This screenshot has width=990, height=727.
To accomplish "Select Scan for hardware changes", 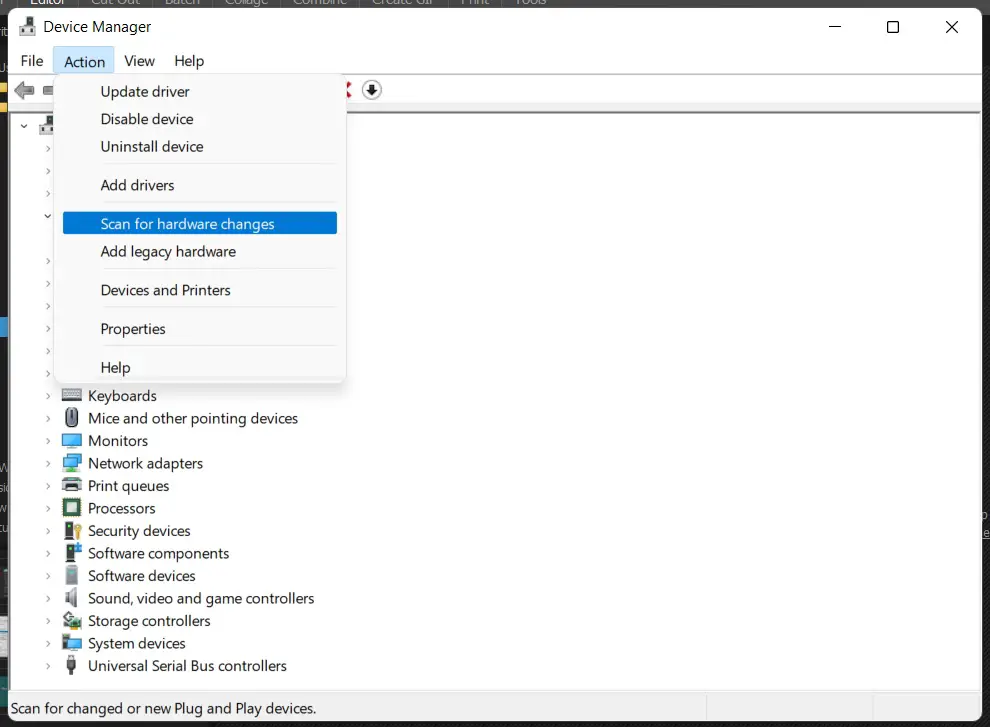I will pyautogui.click(x=200, y=224).
